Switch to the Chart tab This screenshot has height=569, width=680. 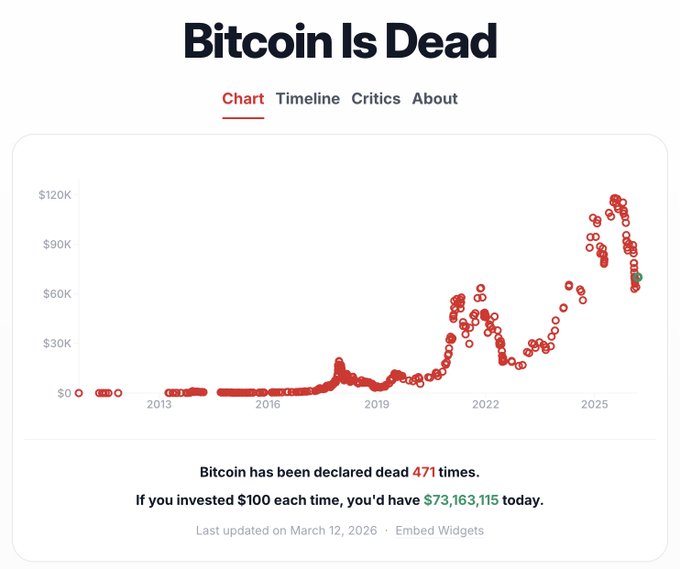click(x=243, y=99)
